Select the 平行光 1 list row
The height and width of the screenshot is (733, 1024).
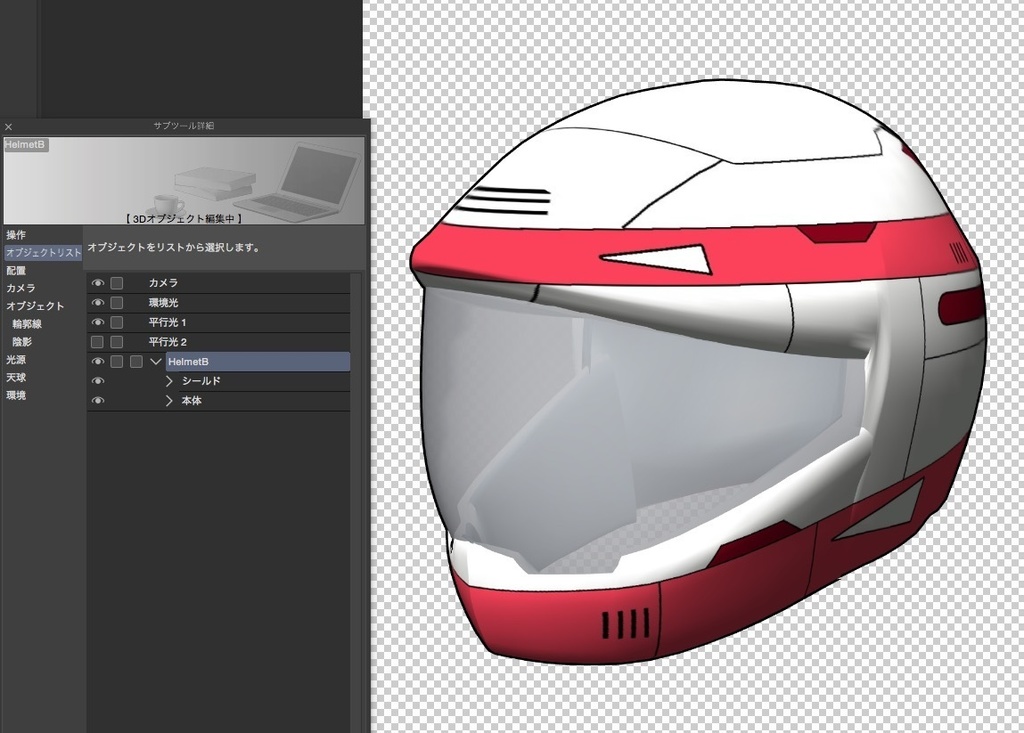pyautogui.click(x=219, y=322)
